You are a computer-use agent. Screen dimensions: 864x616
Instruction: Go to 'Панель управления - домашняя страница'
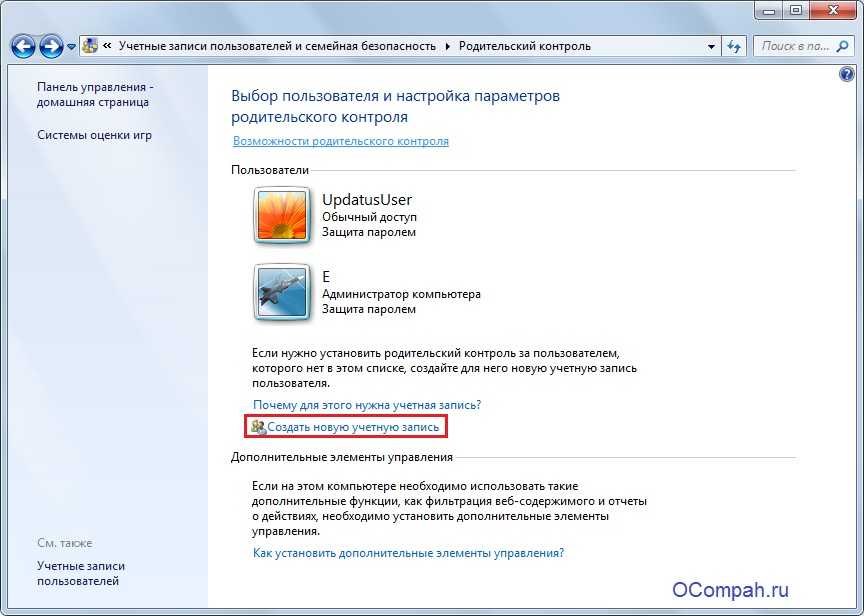[x=95, y=94]
